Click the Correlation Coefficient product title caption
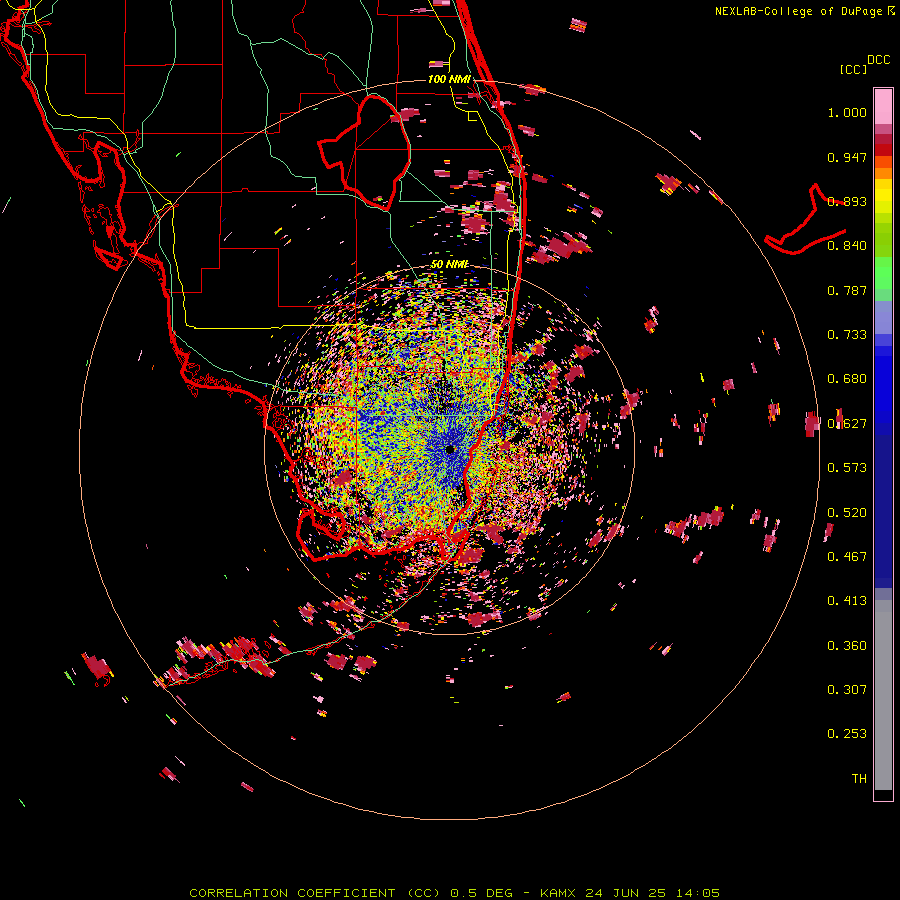900x900 pixels. (x=455, y=893)
